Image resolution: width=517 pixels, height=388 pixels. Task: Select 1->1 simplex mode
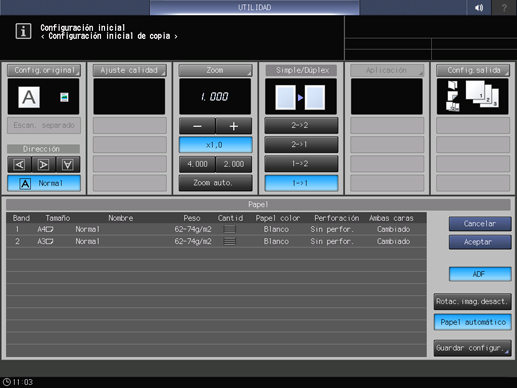click(301, 183)
